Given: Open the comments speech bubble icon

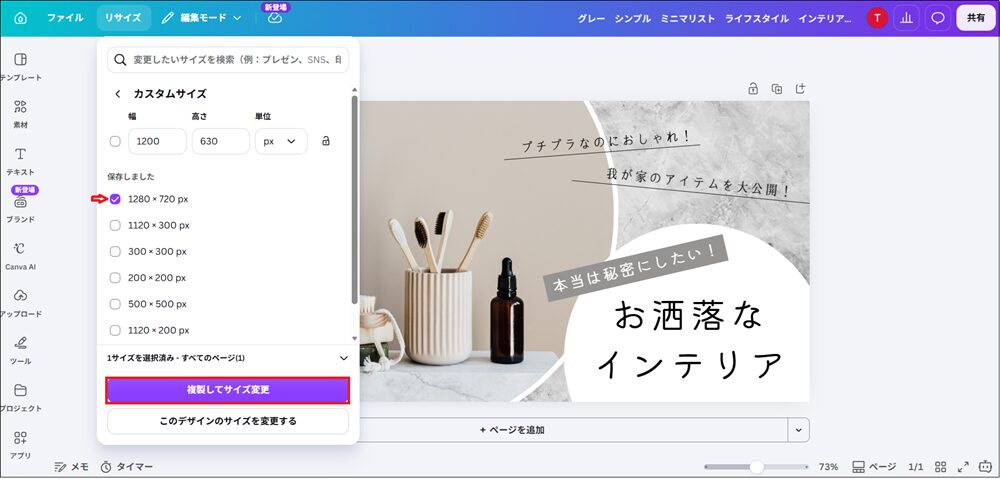Looking at the screenshot, I should (938, 18).
